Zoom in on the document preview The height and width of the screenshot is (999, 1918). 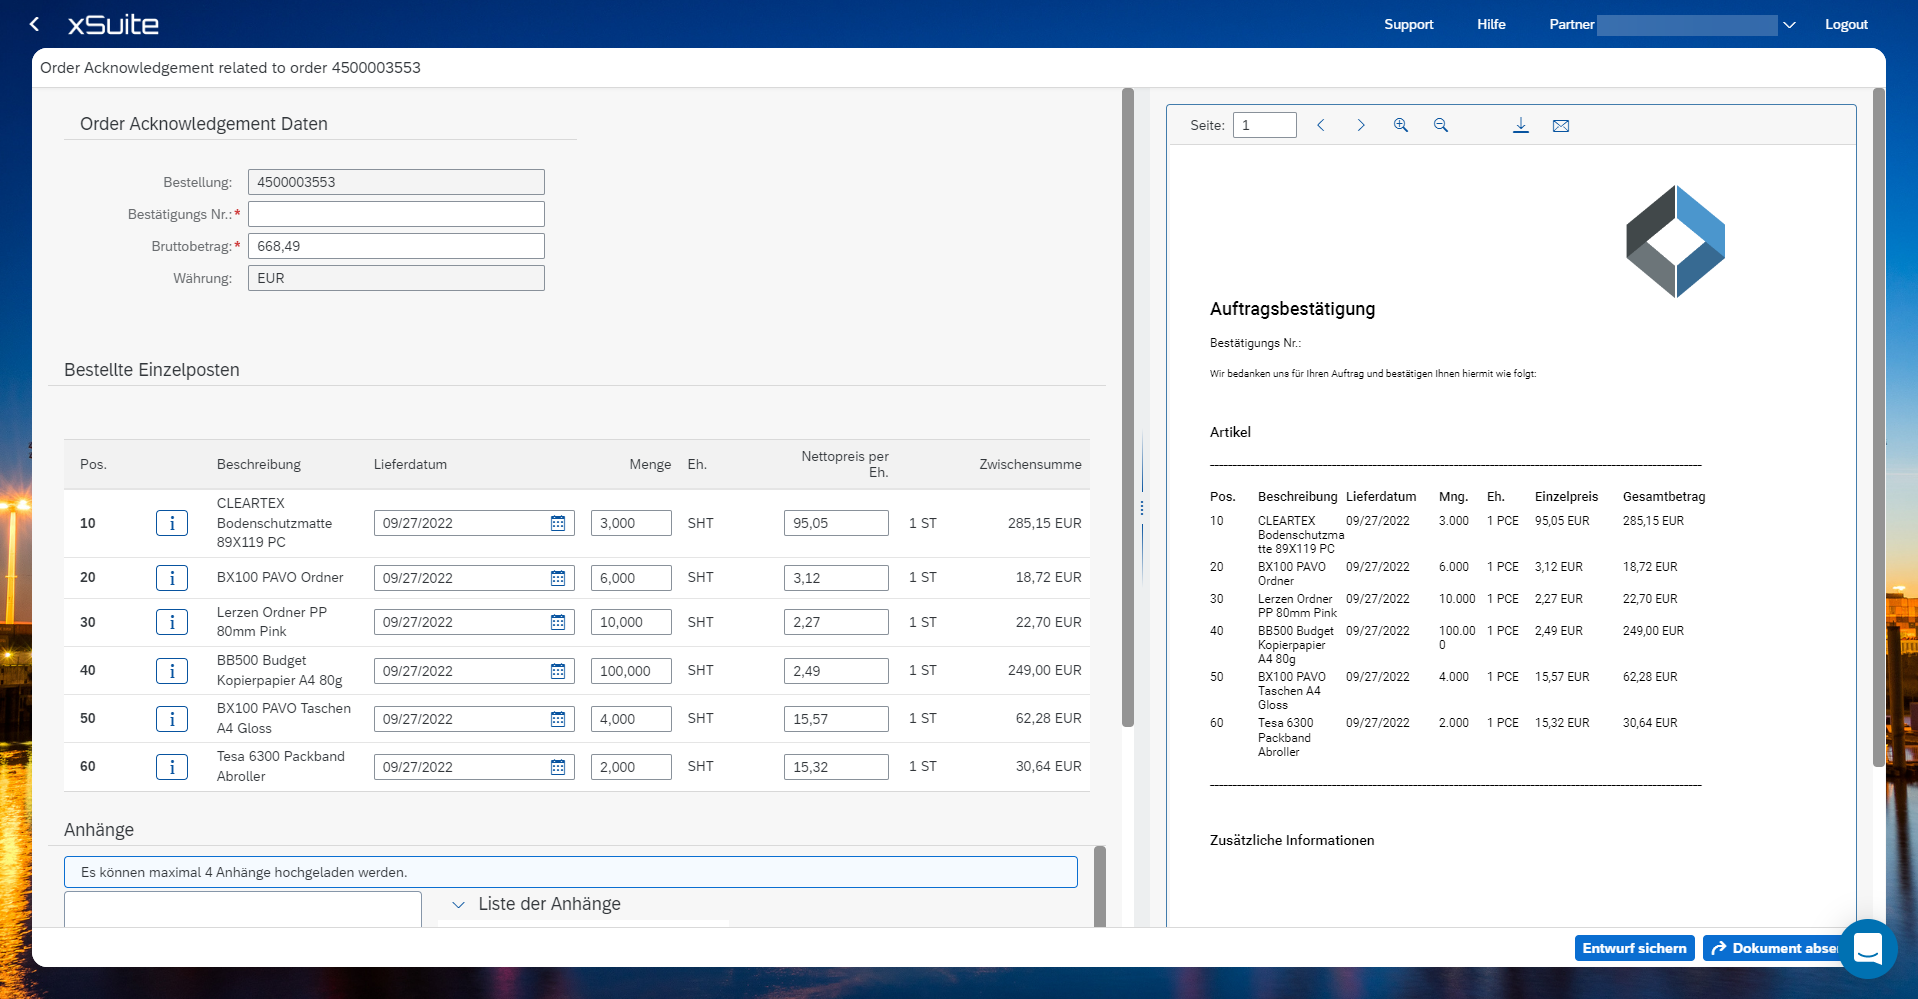(1401, 125)
